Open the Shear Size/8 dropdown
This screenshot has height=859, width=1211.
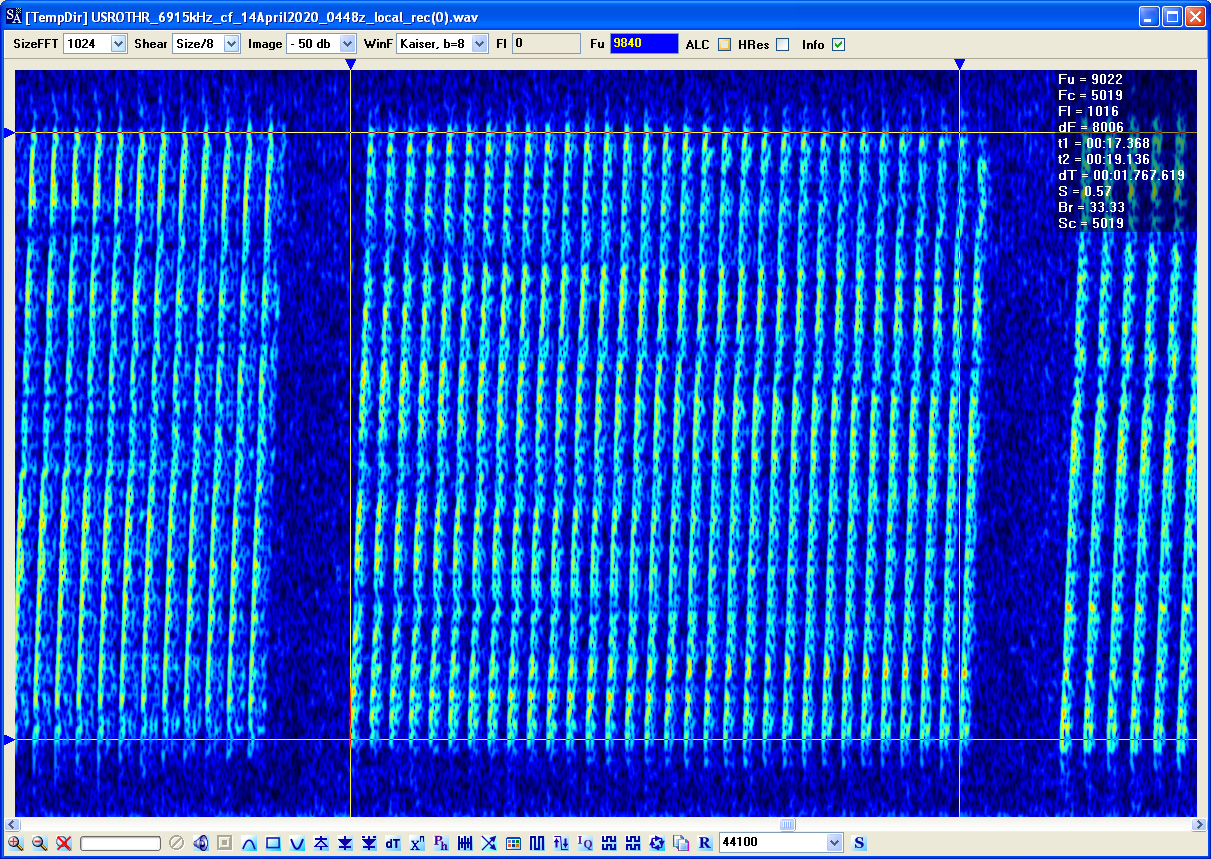[206, 44]
